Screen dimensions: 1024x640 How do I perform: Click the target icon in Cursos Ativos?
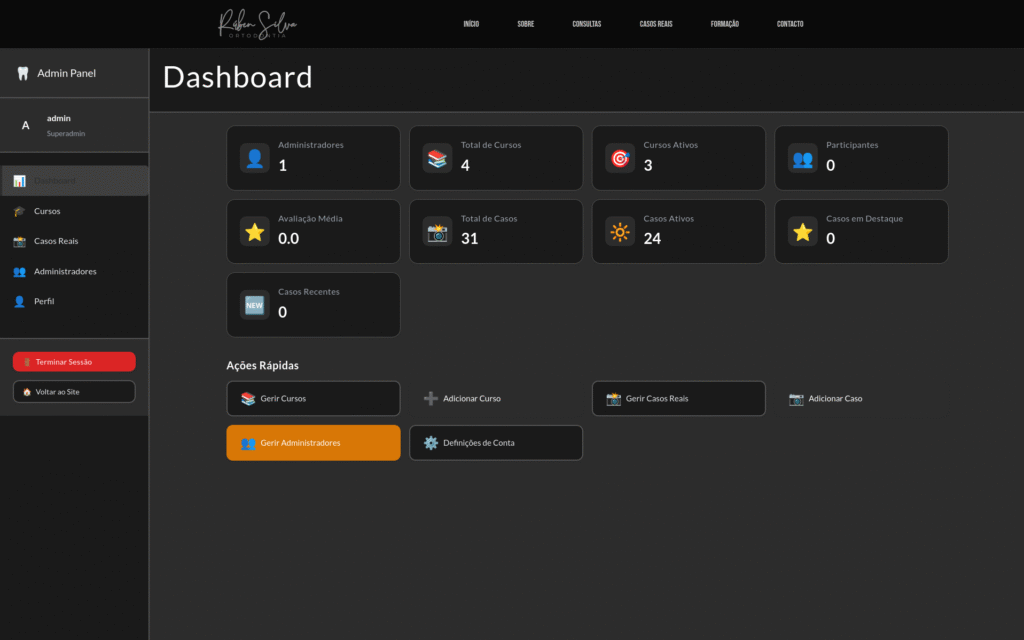[620, 158]
